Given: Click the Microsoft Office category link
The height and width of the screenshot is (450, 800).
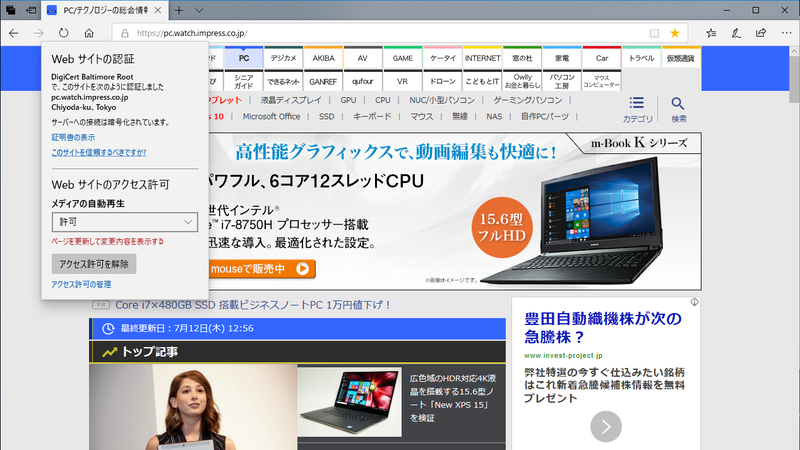Looking at the screenshot, I should pyautogui.click(x=271, y=117).
